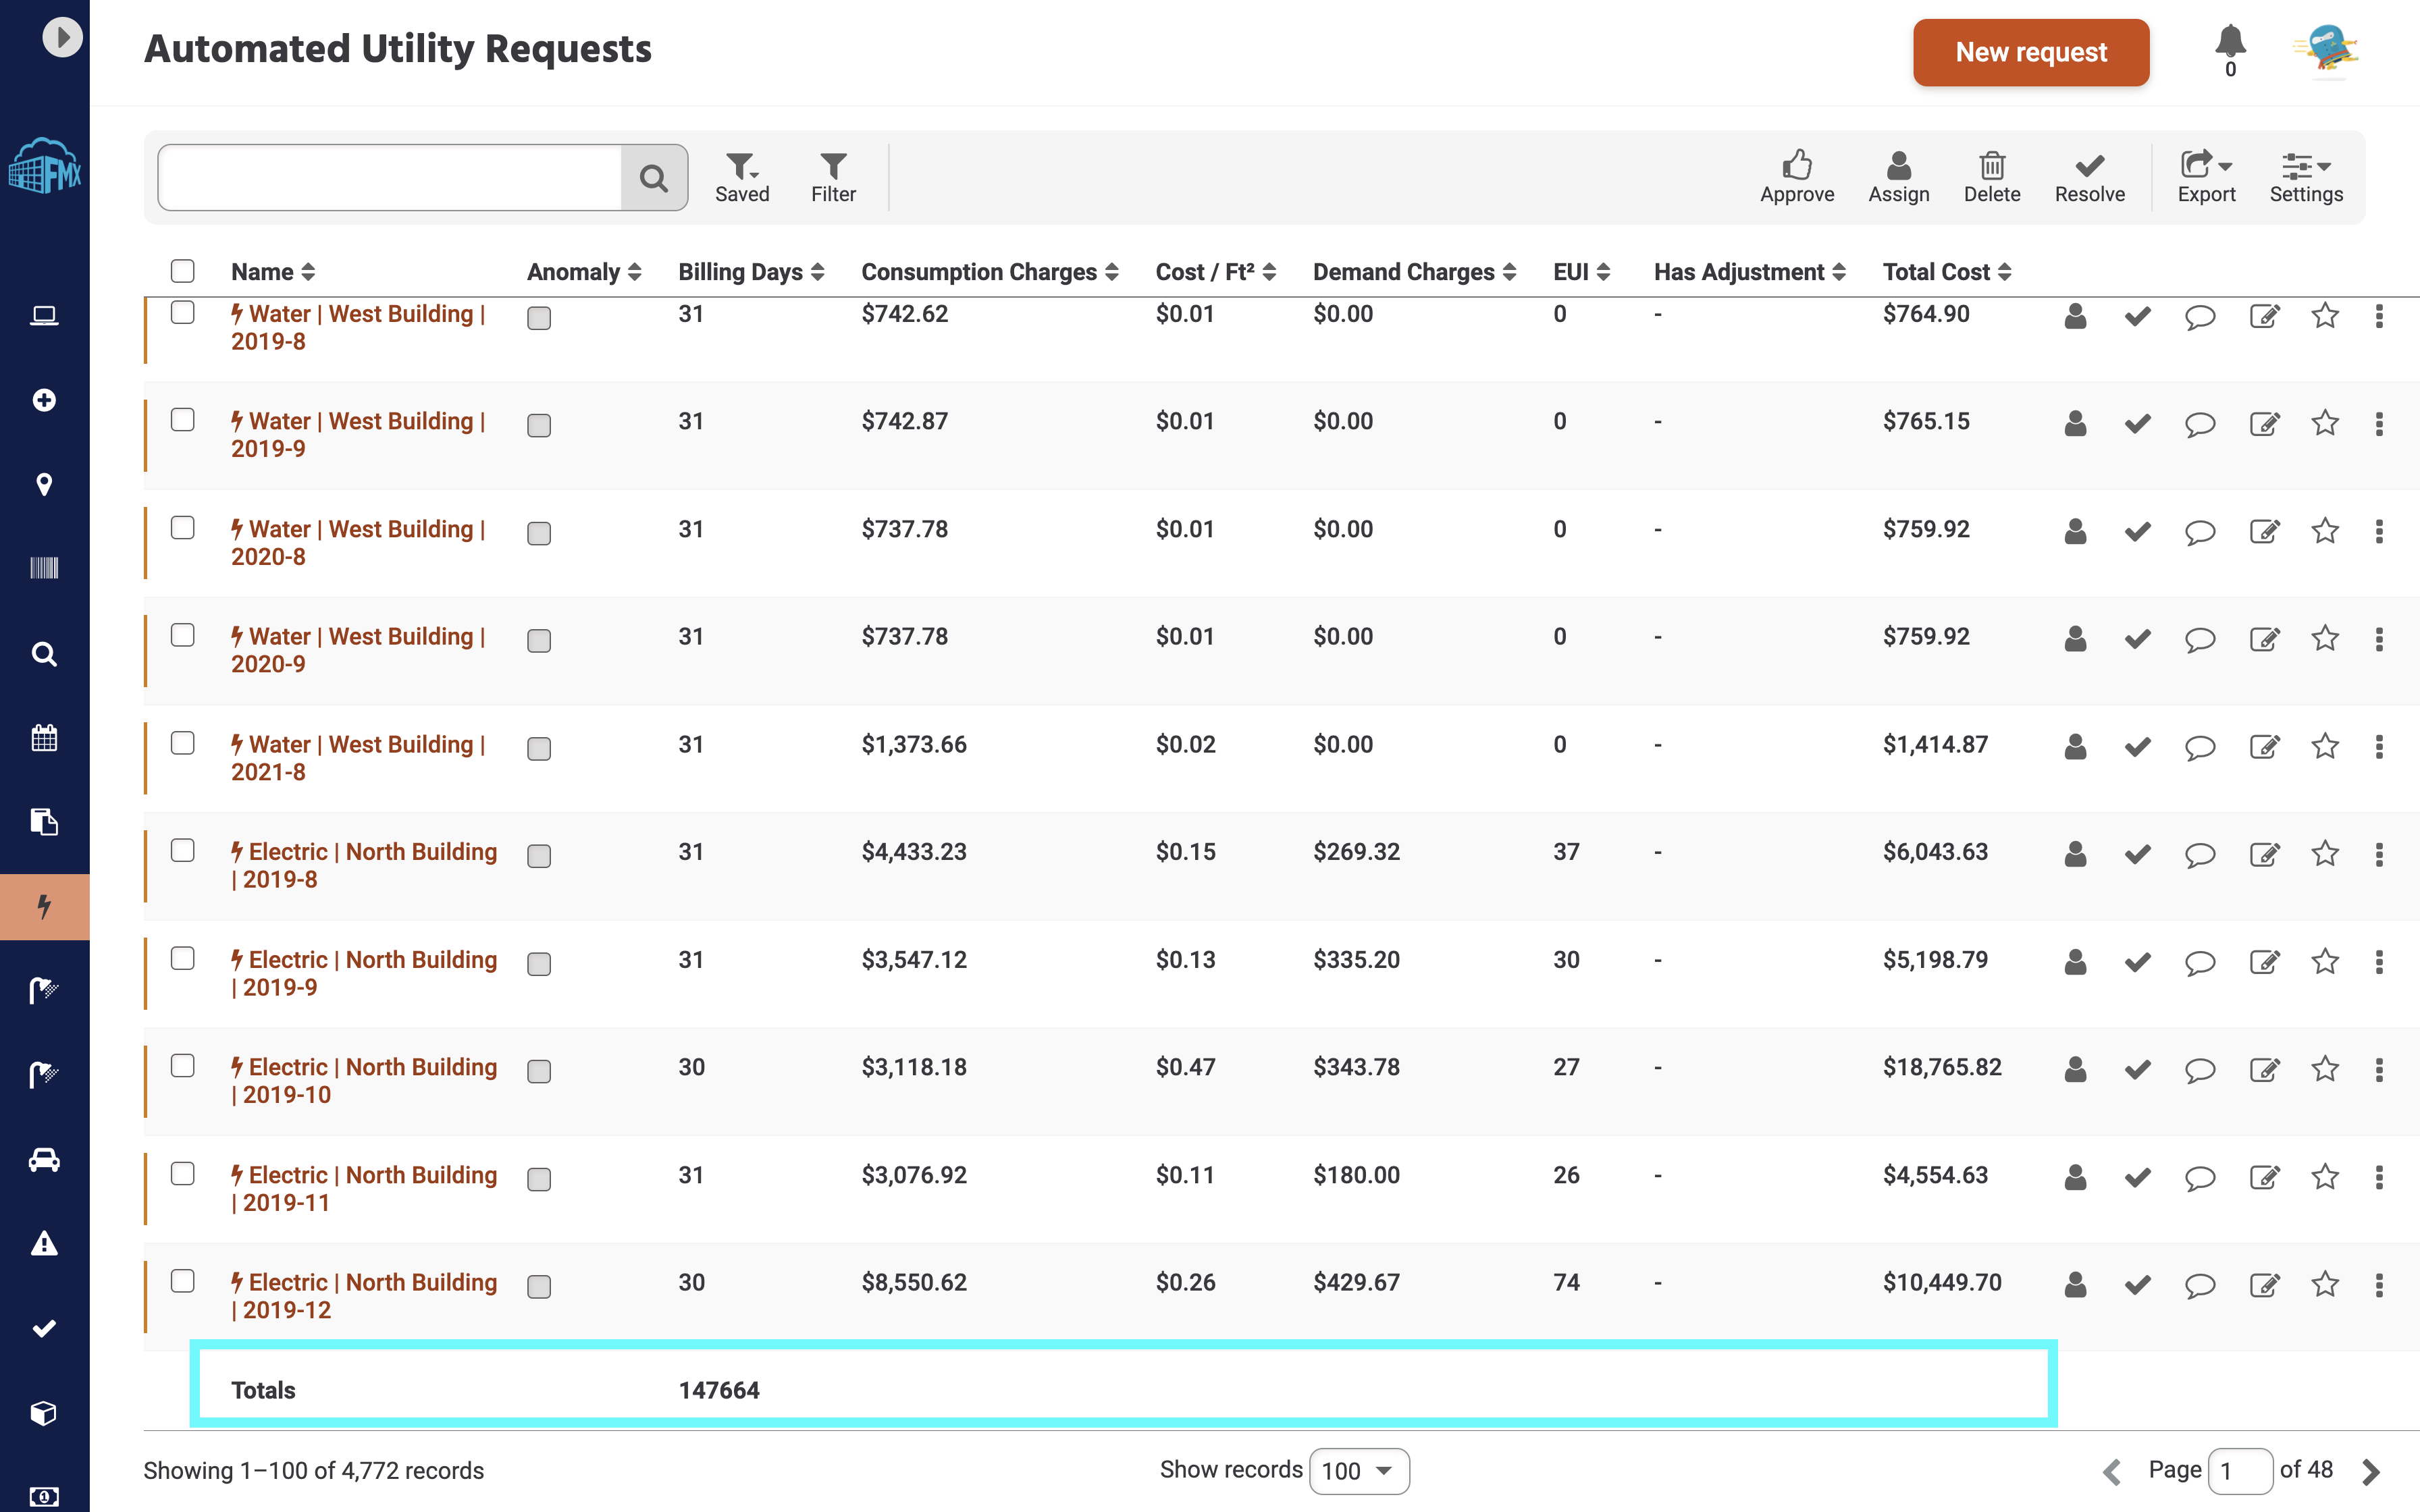Click the New request button
This screenshot has width=2420, height=1512.
pyautogui.click(x=2030, y=52)
